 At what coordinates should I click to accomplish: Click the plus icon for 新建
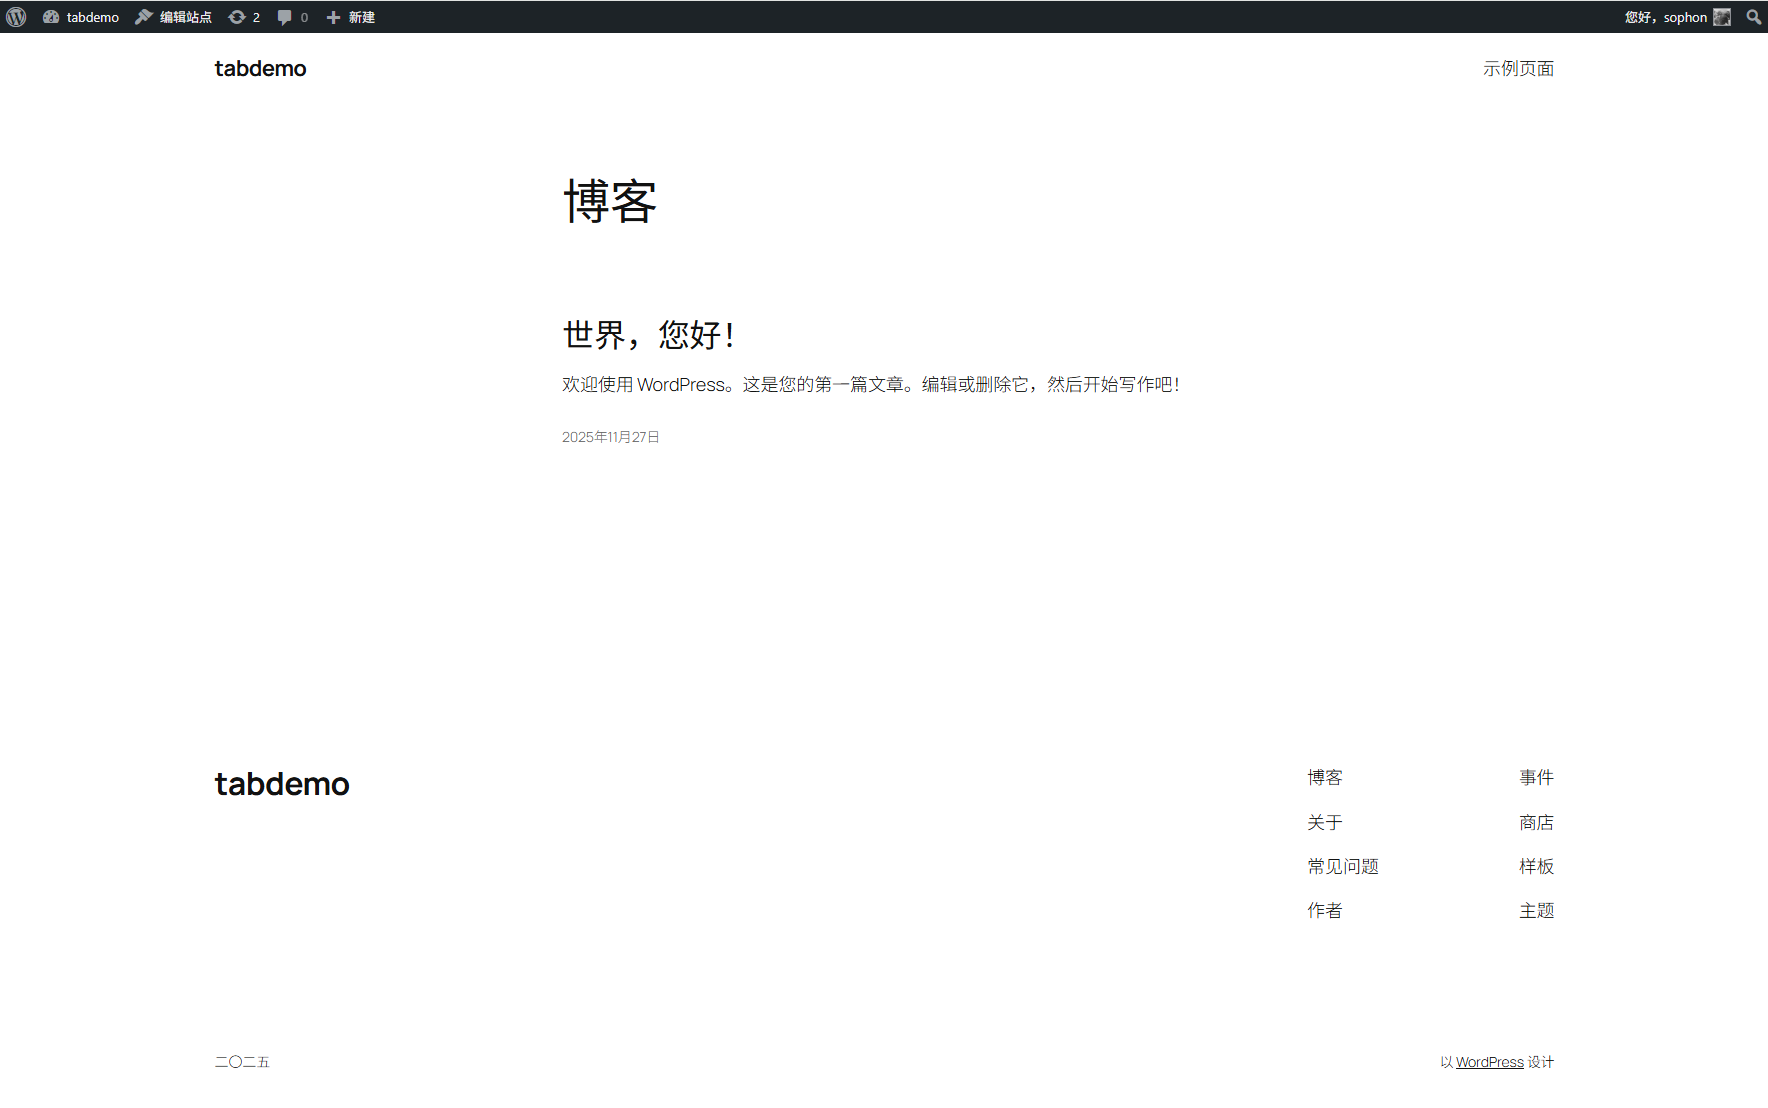[x=334, y=17]
